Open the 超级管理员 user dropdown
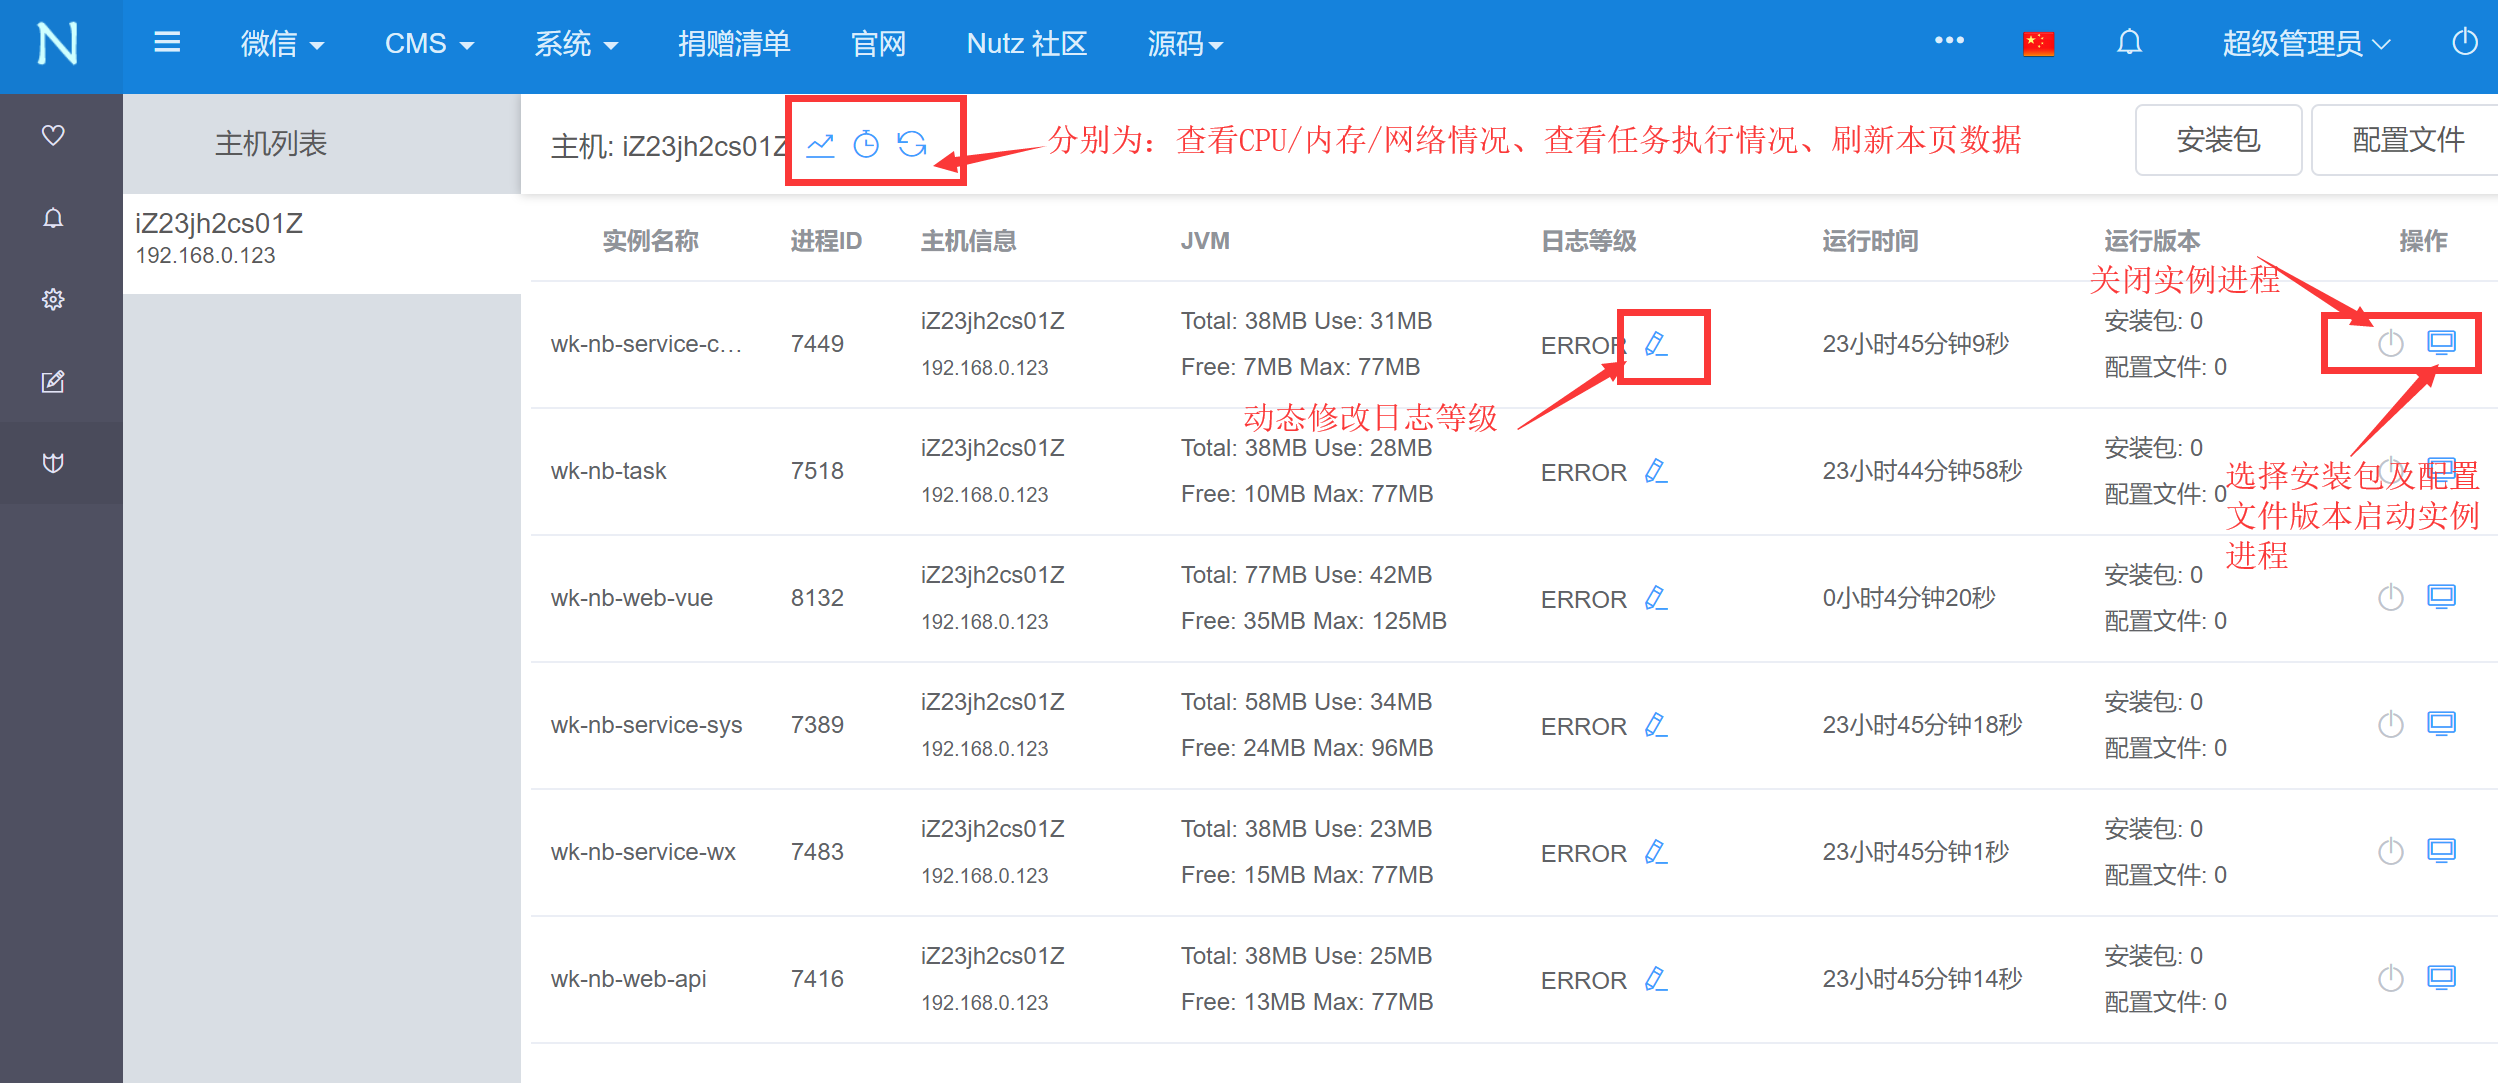 click(2306, 44)
